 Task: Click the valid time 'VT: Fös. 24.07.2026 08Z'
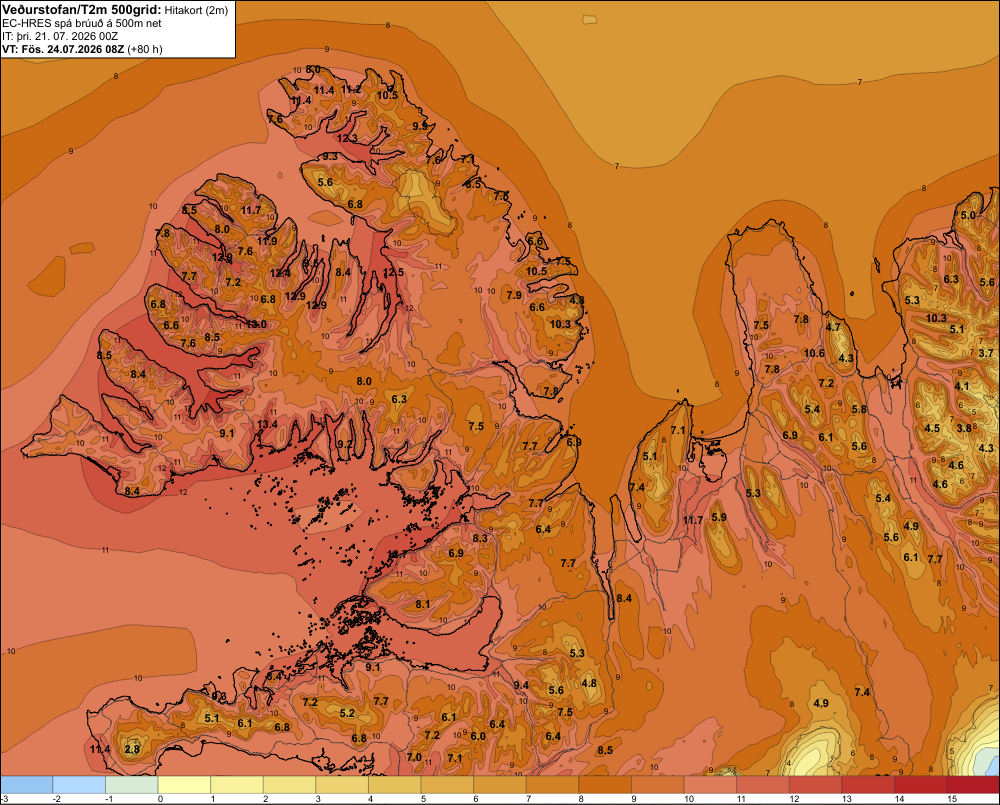(63, 49)
